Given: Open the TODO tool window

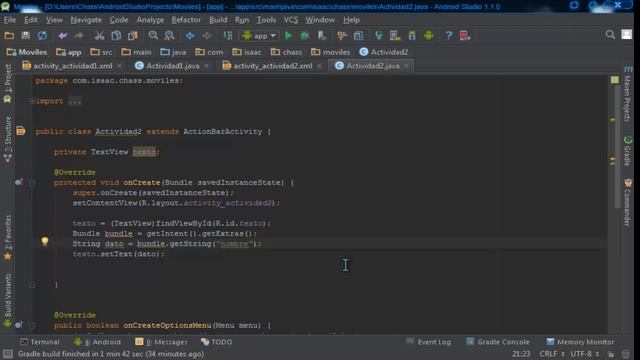Looking at the screenshot, I should [x=217, y=342].
